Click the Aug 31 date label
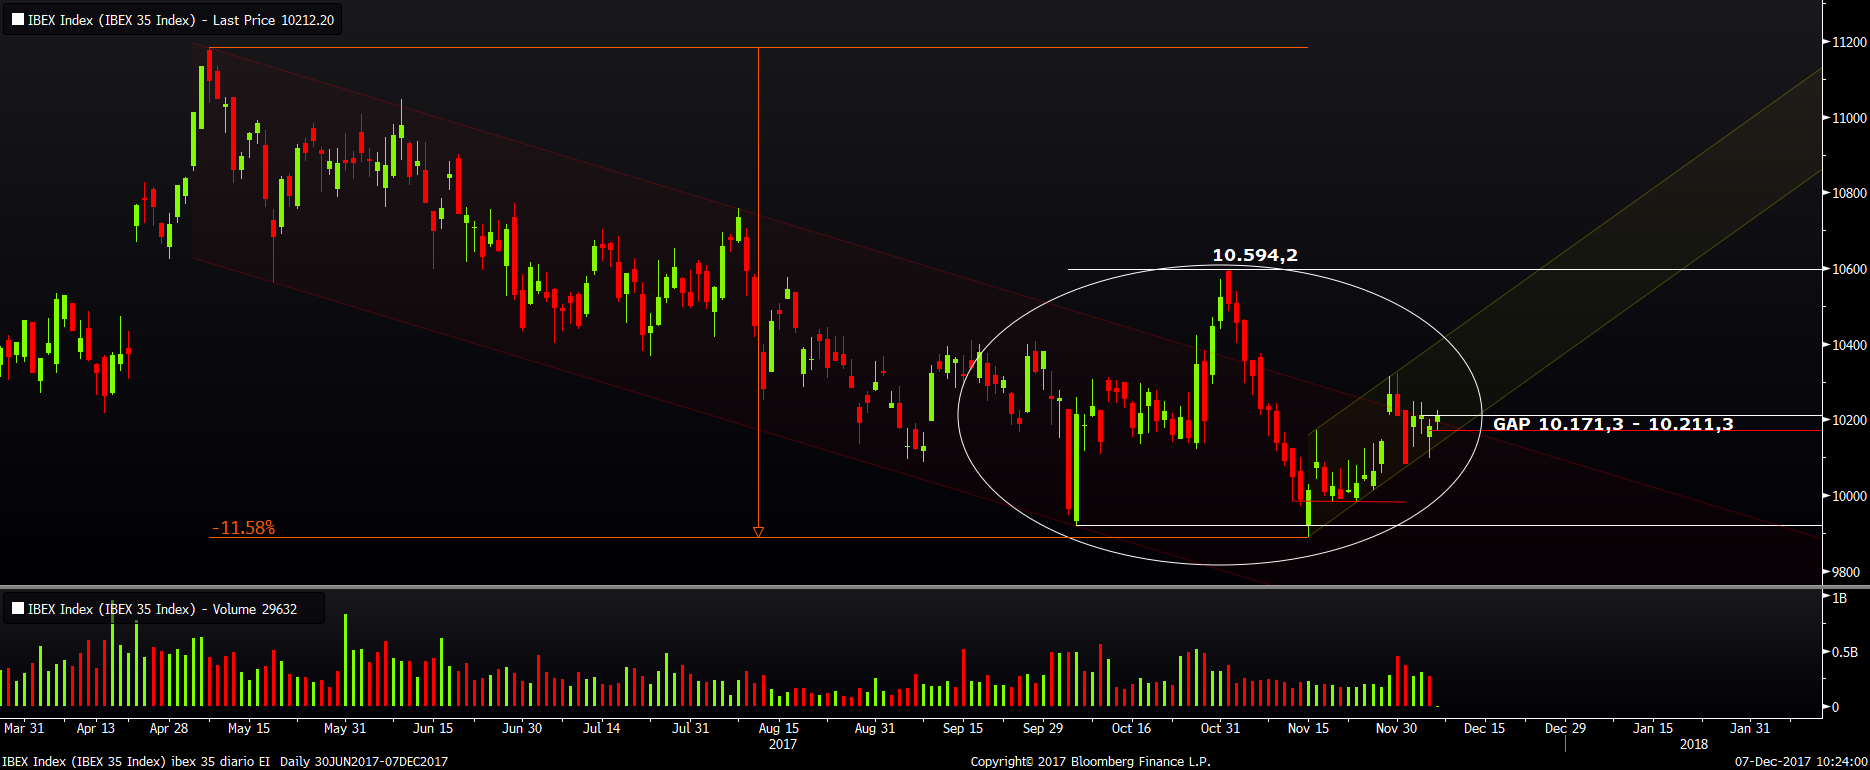This screenshot has height=770, width=1870. (875, 728)
